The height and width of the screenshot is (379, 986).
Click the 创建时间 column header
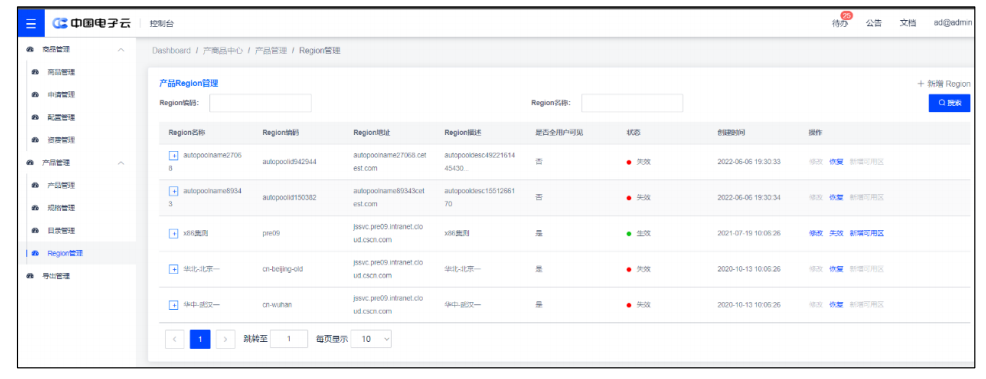[x=732, y=133]
